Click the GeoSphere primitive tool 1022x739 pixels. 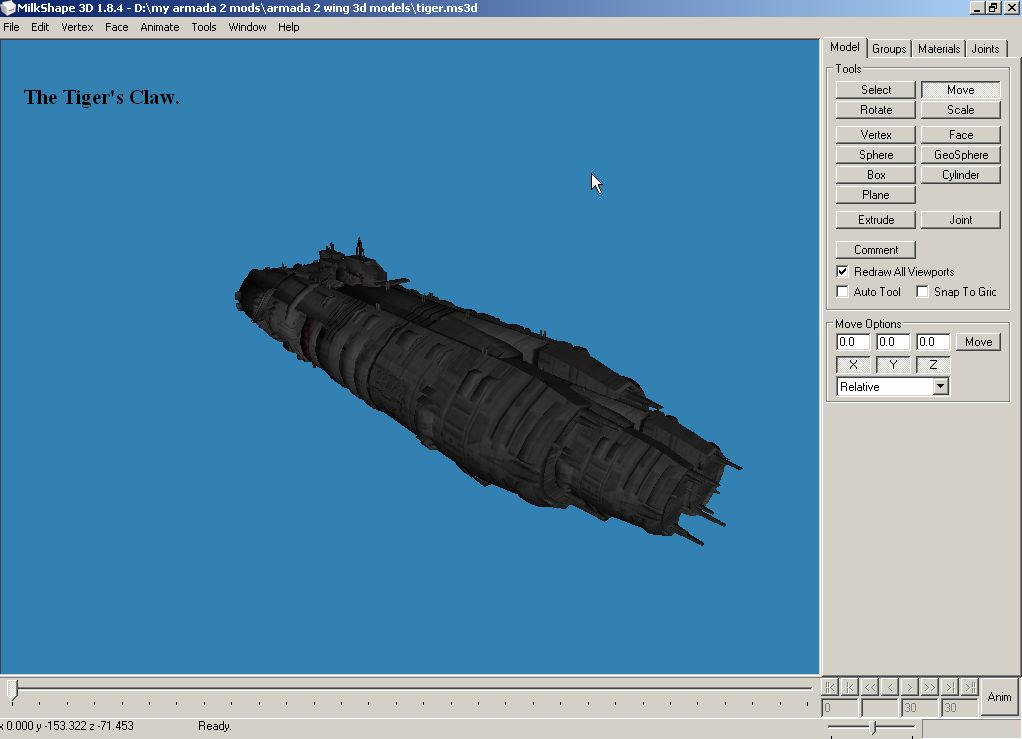tap(960, 155)
